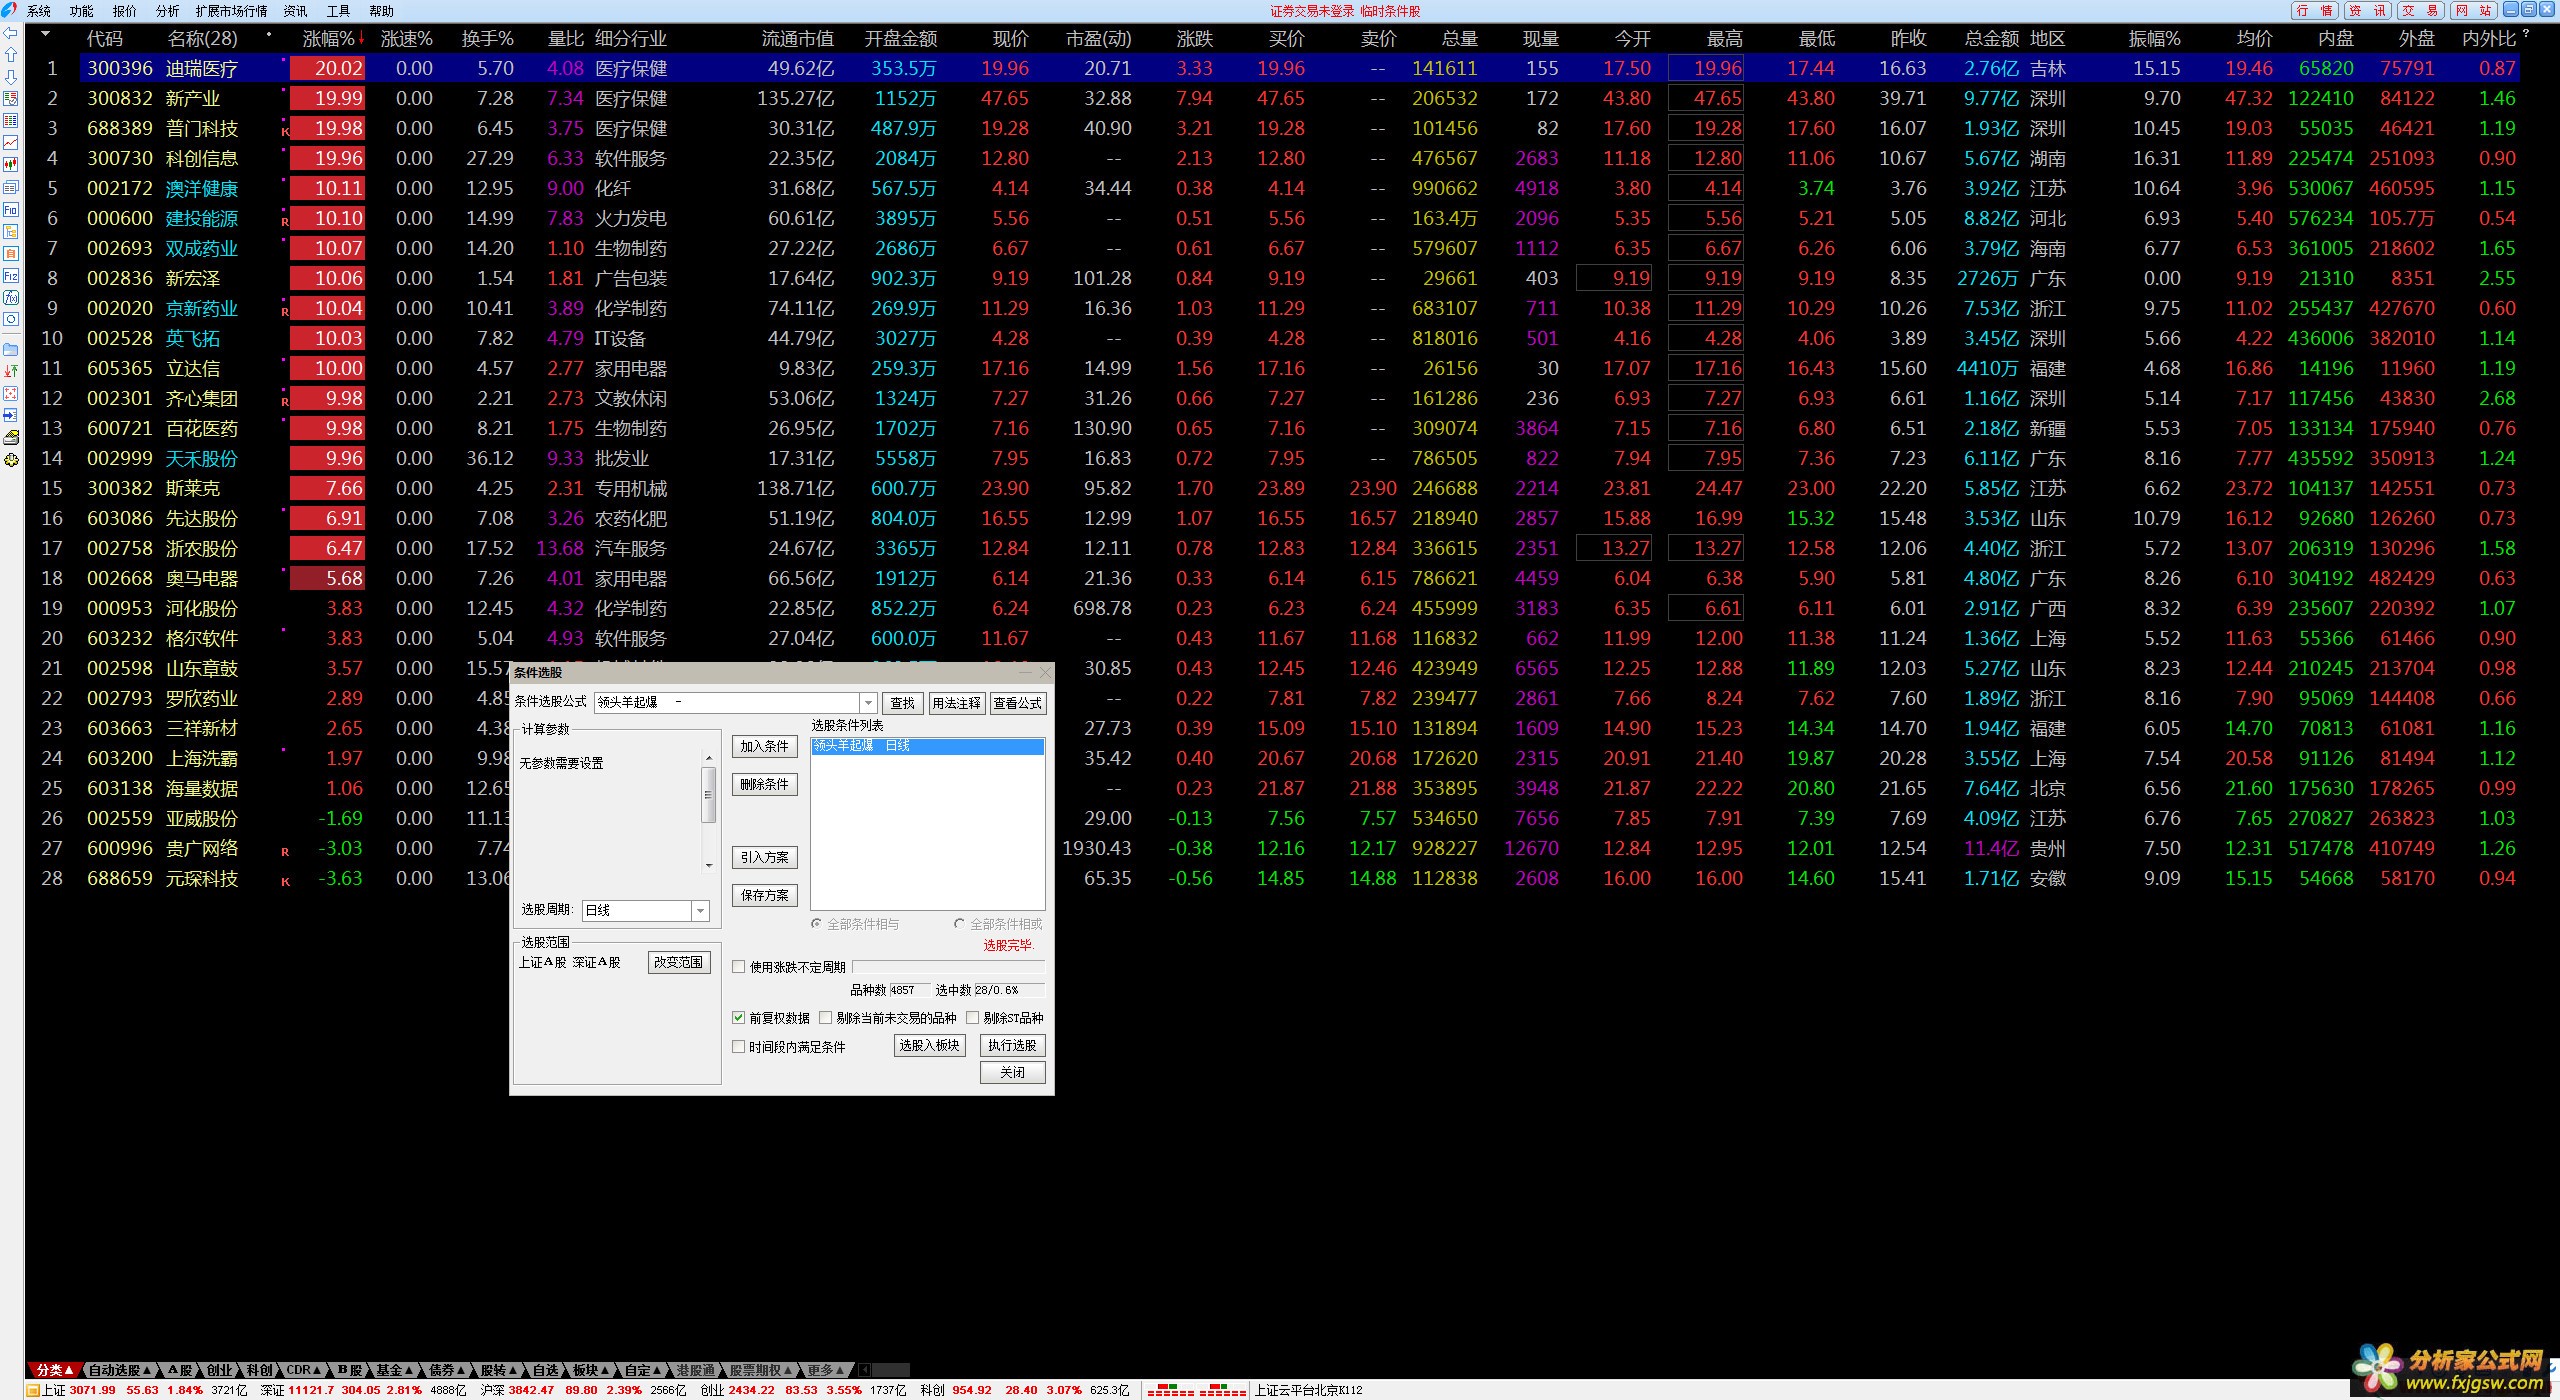2560x1400 pixels.
Task: Click the down arrow icon in left sidebar
Action: tap(11, 77)
